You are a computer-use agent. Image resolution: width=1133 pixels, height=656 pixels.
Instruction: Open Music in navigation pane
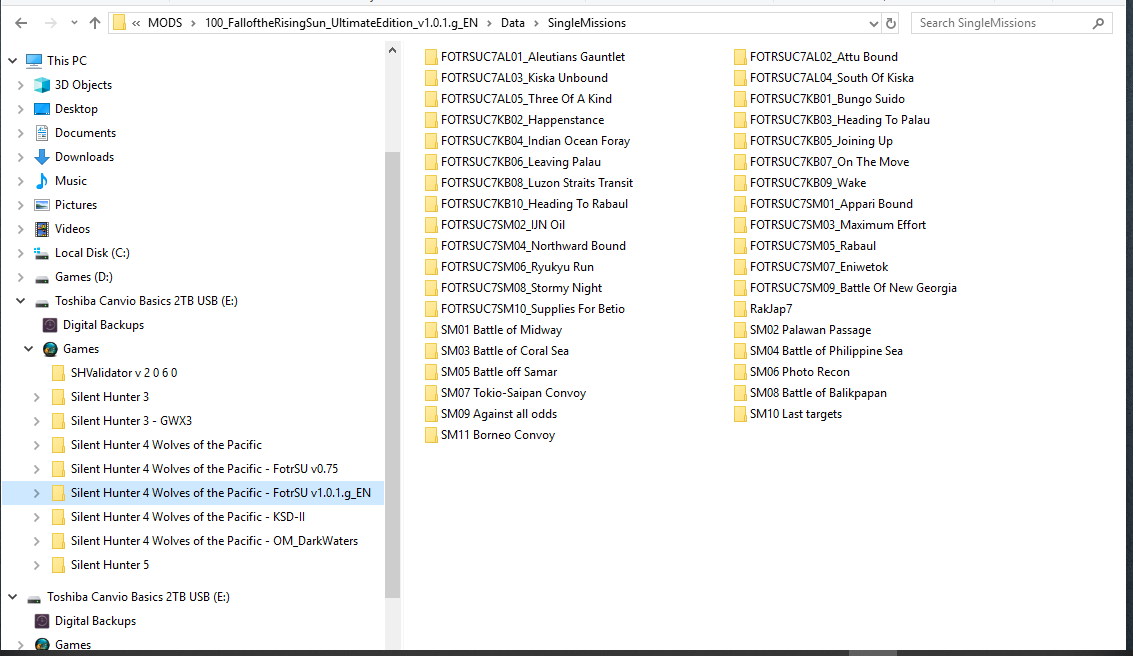(x=71, y=181)
